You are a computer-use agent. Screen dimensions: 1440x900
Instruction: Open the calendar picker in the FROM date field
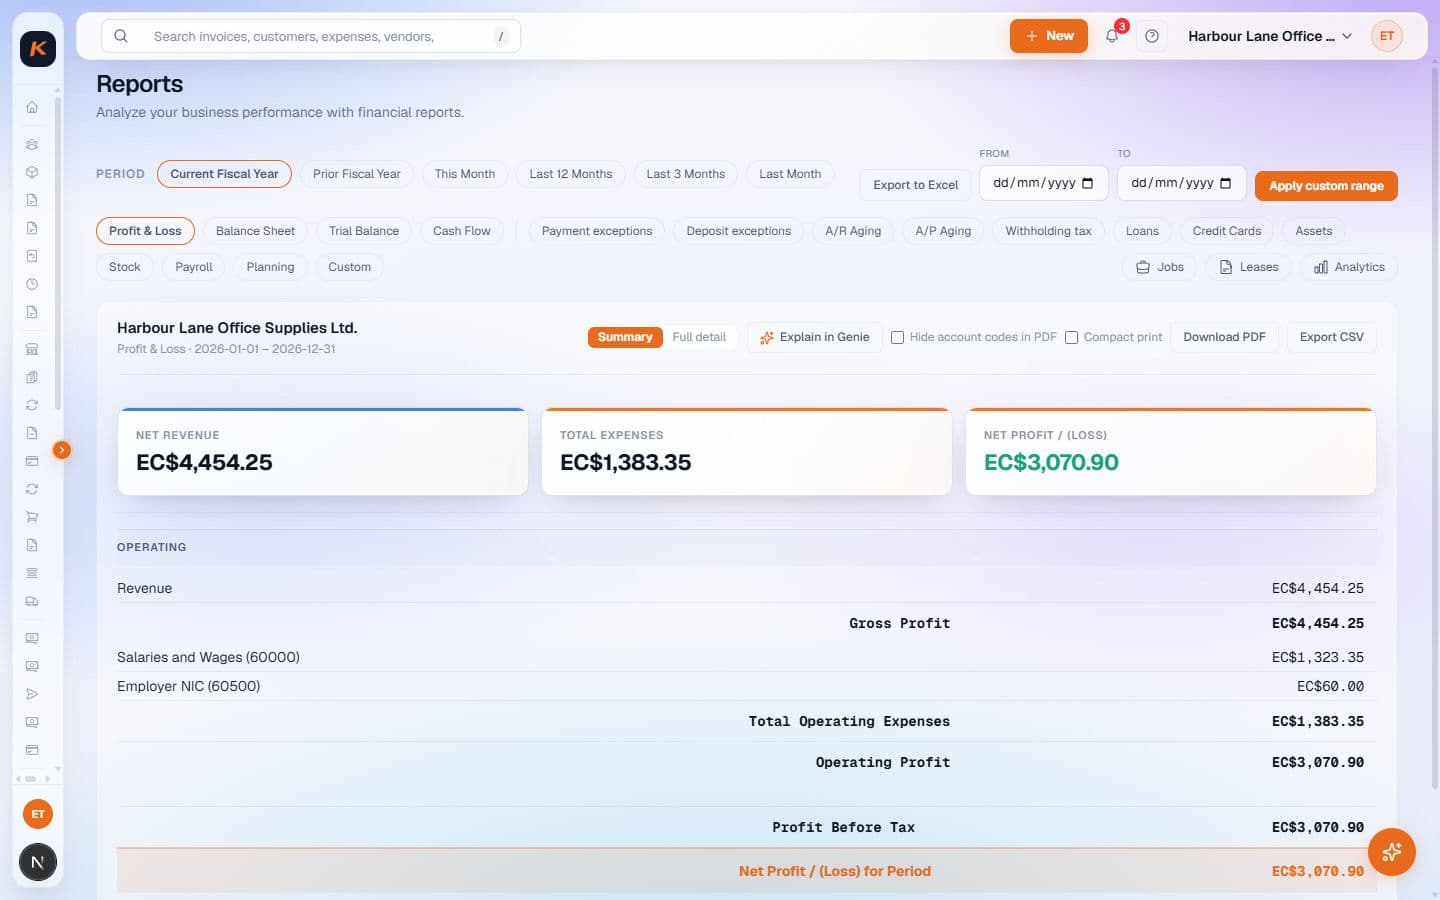(1088, 183)
